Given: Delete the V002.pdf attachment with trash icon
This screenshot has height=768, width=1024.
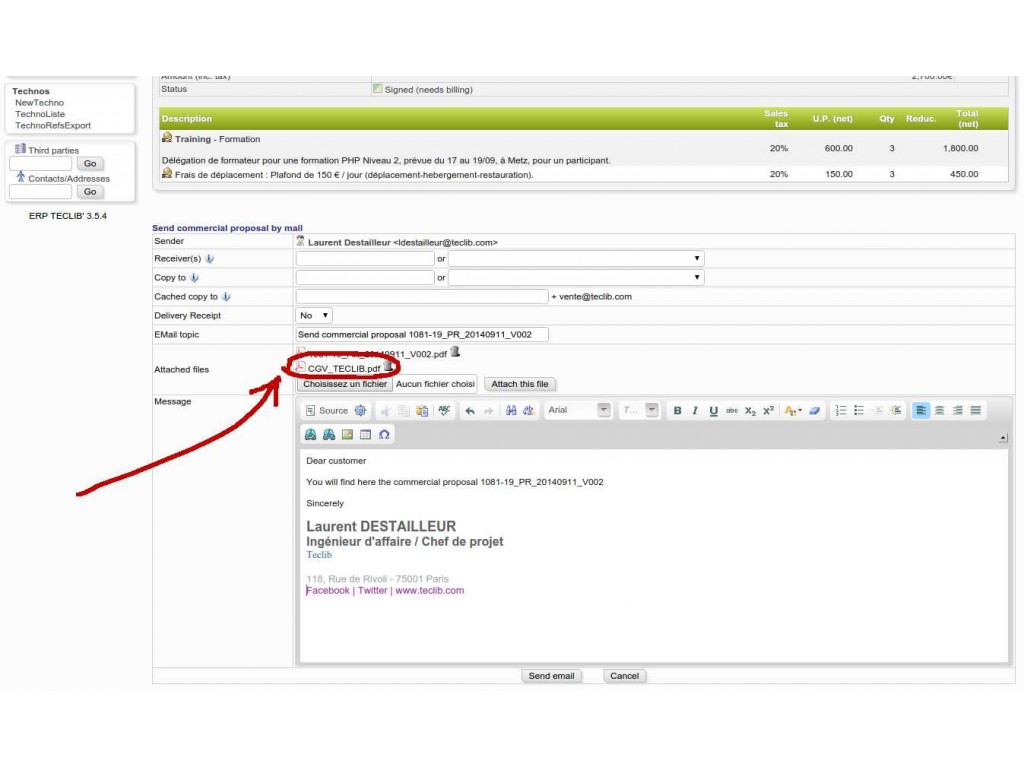Looking at the screenshot, I should pos(455,353).
